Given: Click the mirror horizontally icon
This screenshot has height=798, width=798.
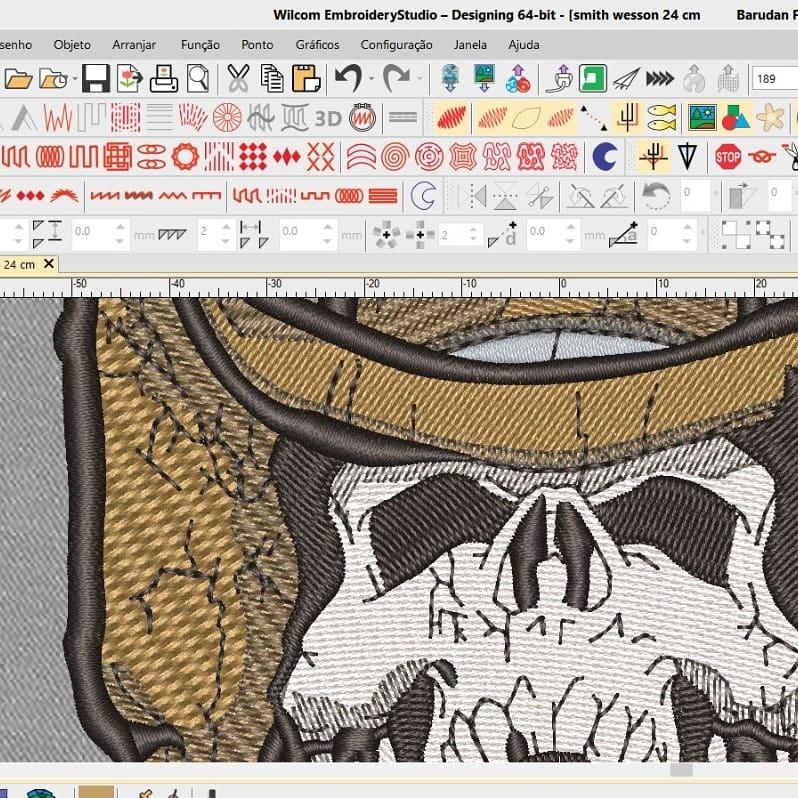Looking at the screenshot, I should pos(472,196).
